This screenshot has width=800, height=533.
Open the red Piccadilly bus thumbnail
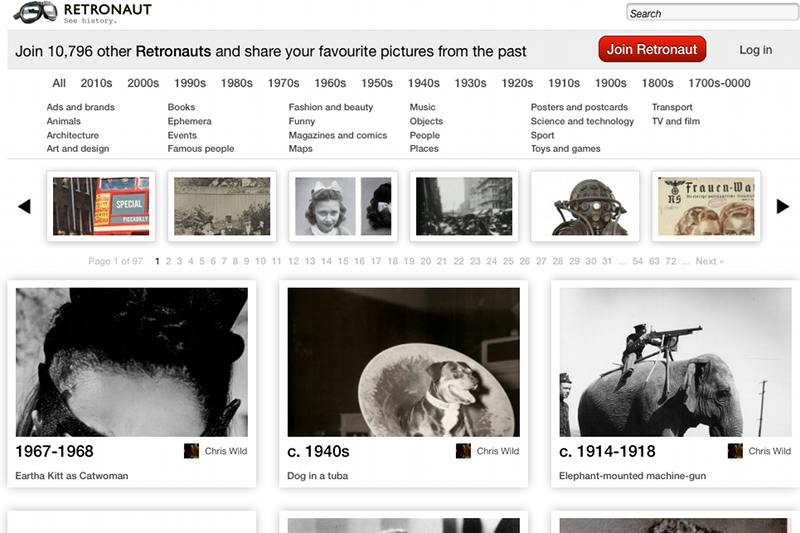coord(101,206)
